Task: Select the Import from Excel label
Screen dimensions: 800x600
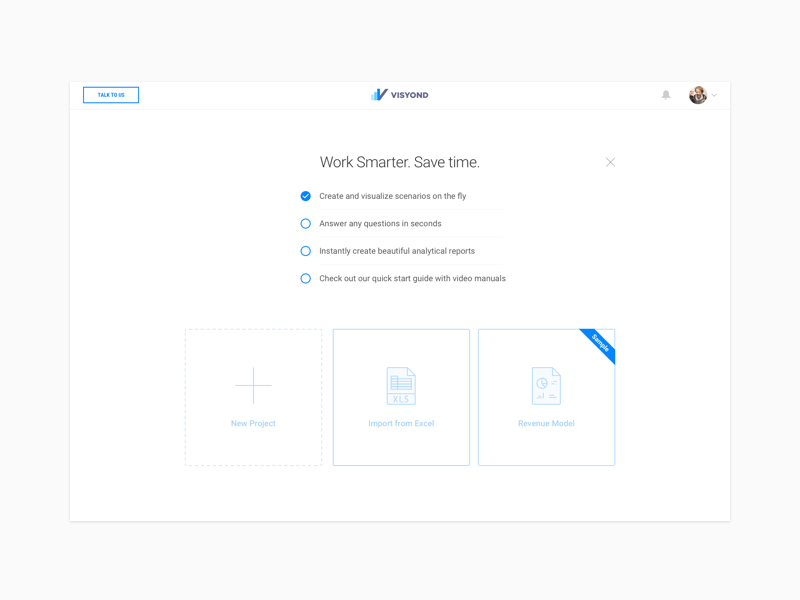Action: [401, 424]
